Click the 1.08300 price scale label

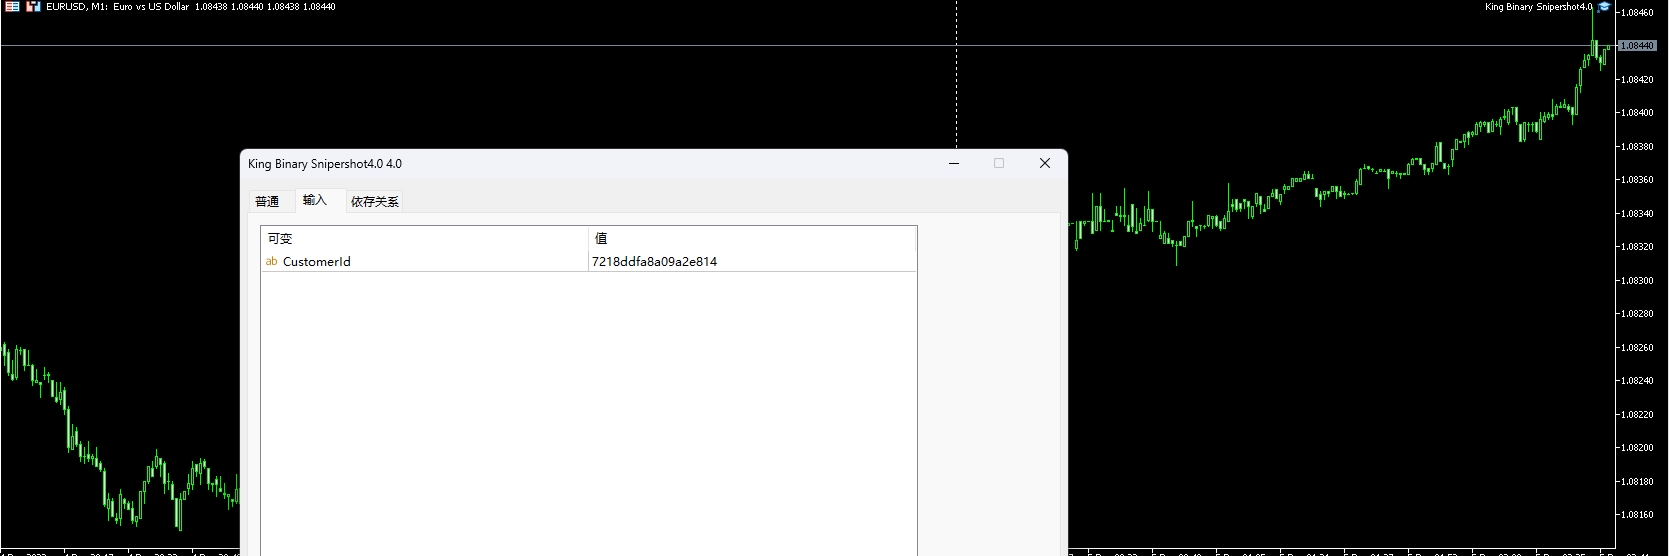1637,281
